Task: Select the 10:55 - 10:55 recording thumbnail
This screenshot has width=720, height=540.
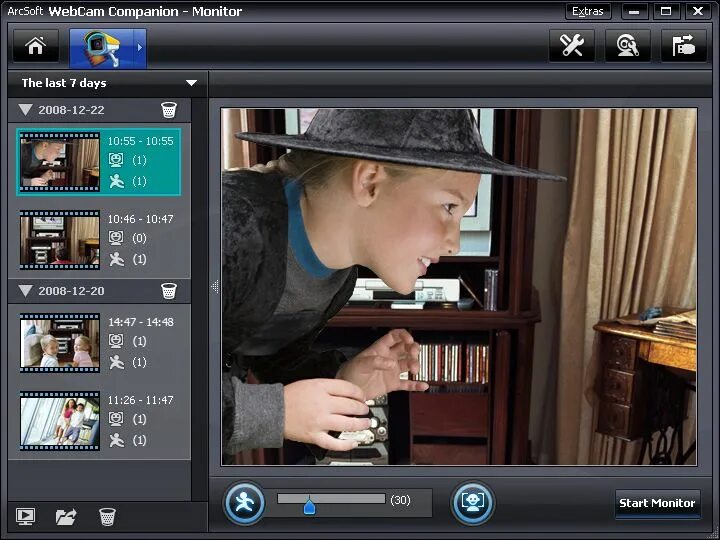Action: (60, 162)
